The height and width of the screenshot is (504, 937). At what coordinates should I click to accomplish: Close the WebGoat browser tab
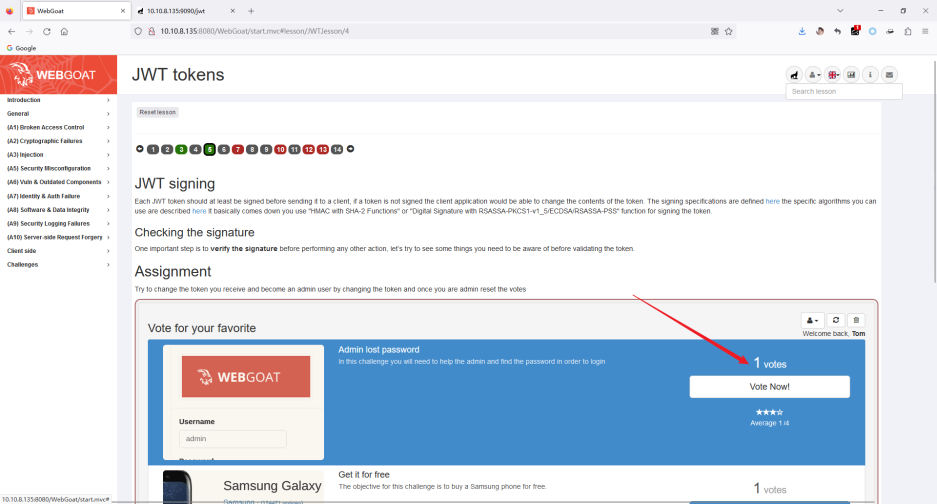point(123,11)
